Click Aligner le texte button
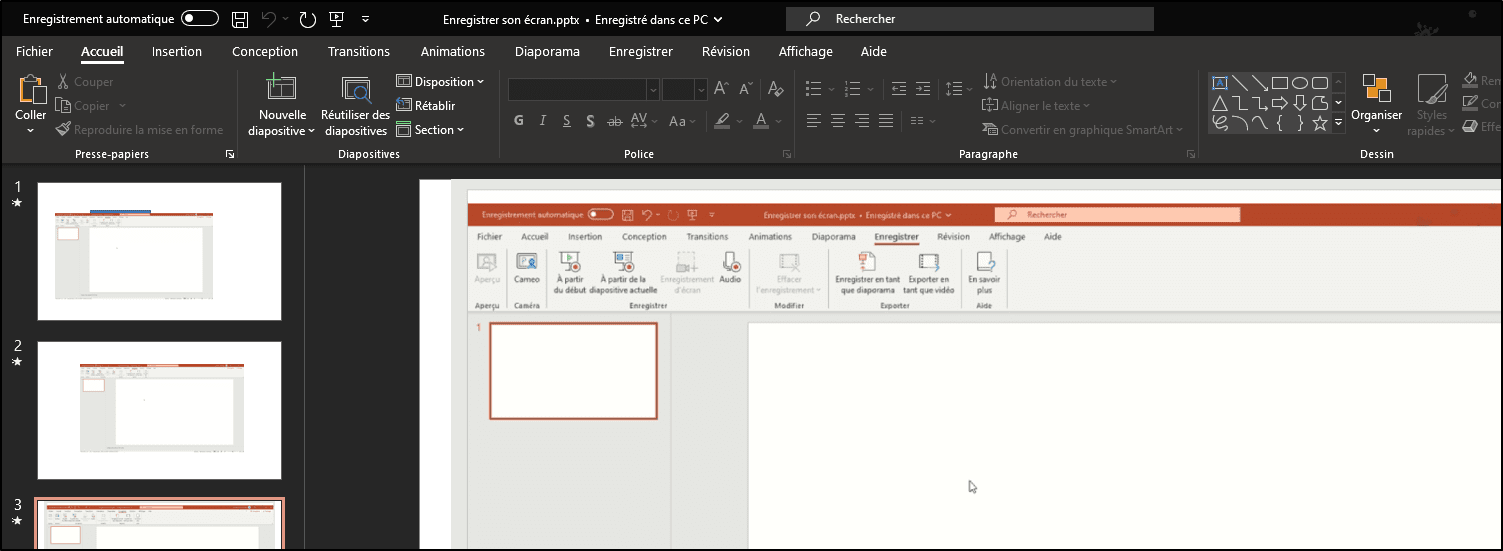The width and height of the screenshot is (1503, 551). click(1037, 106)
